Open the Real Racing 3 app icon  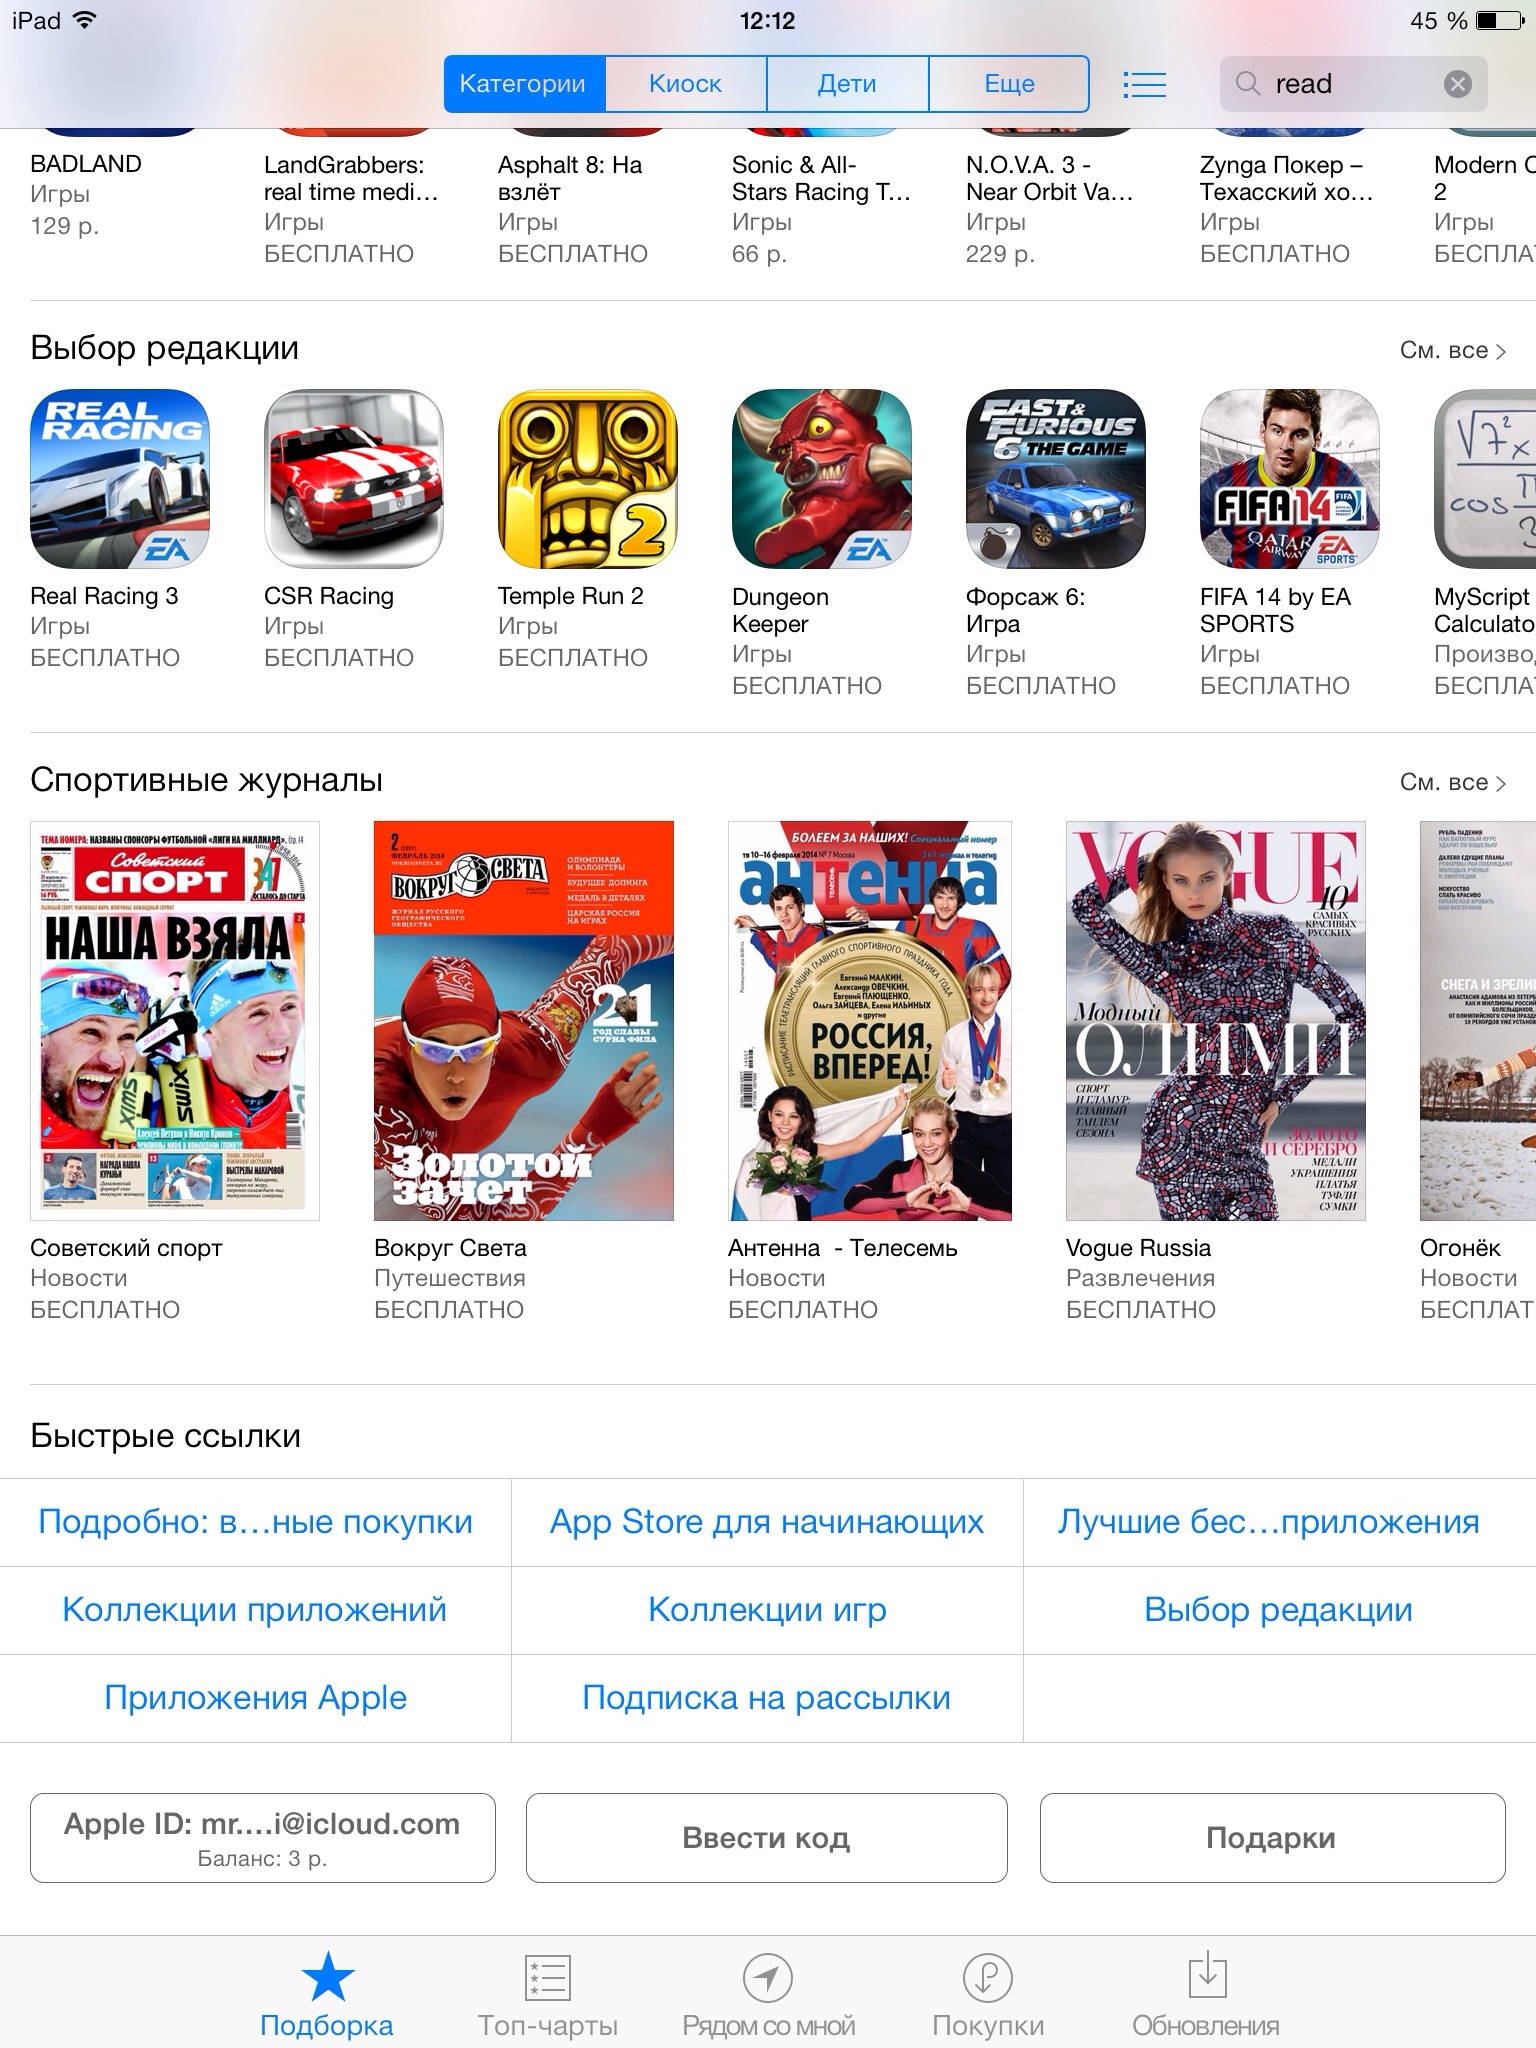pos(120,479)
